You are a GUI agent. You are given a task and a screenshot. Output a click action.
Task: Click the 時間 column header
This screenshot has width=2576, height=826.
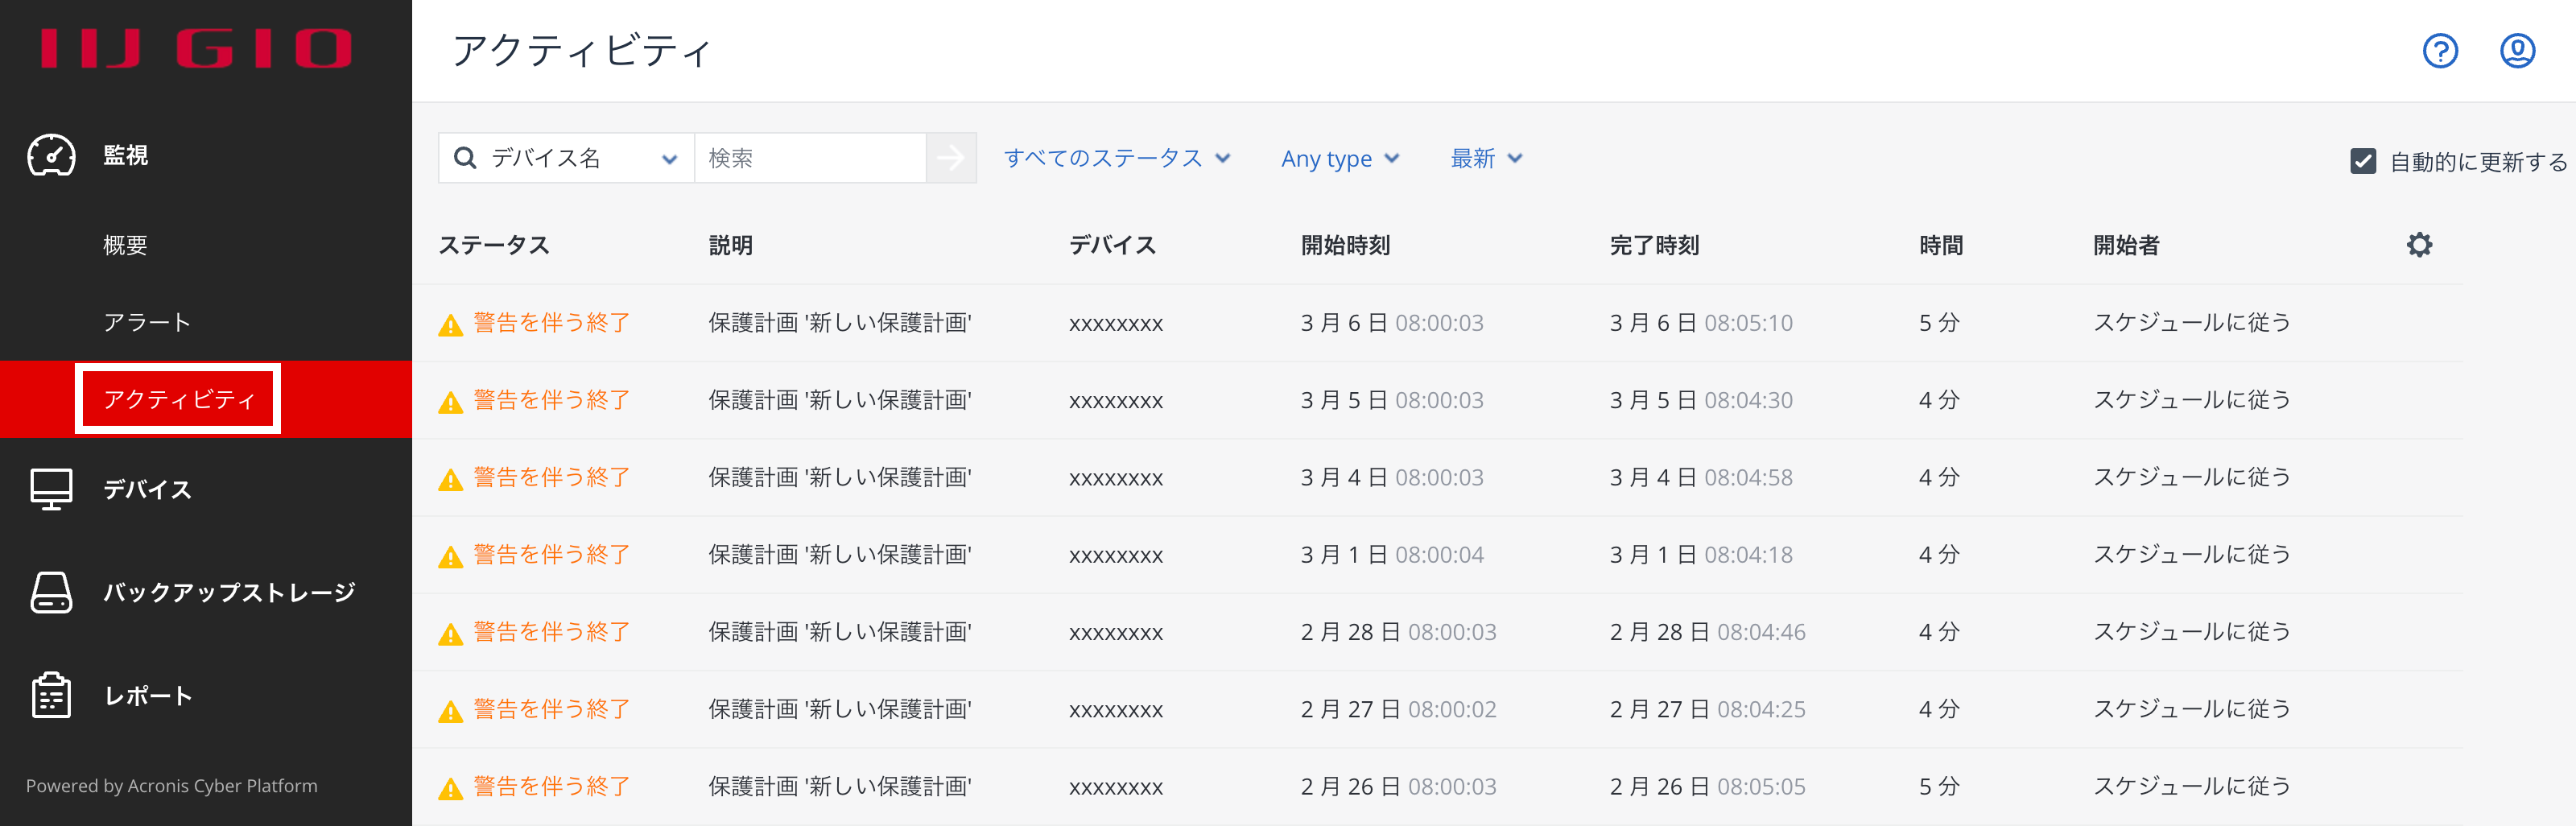tap(1941, 245)
